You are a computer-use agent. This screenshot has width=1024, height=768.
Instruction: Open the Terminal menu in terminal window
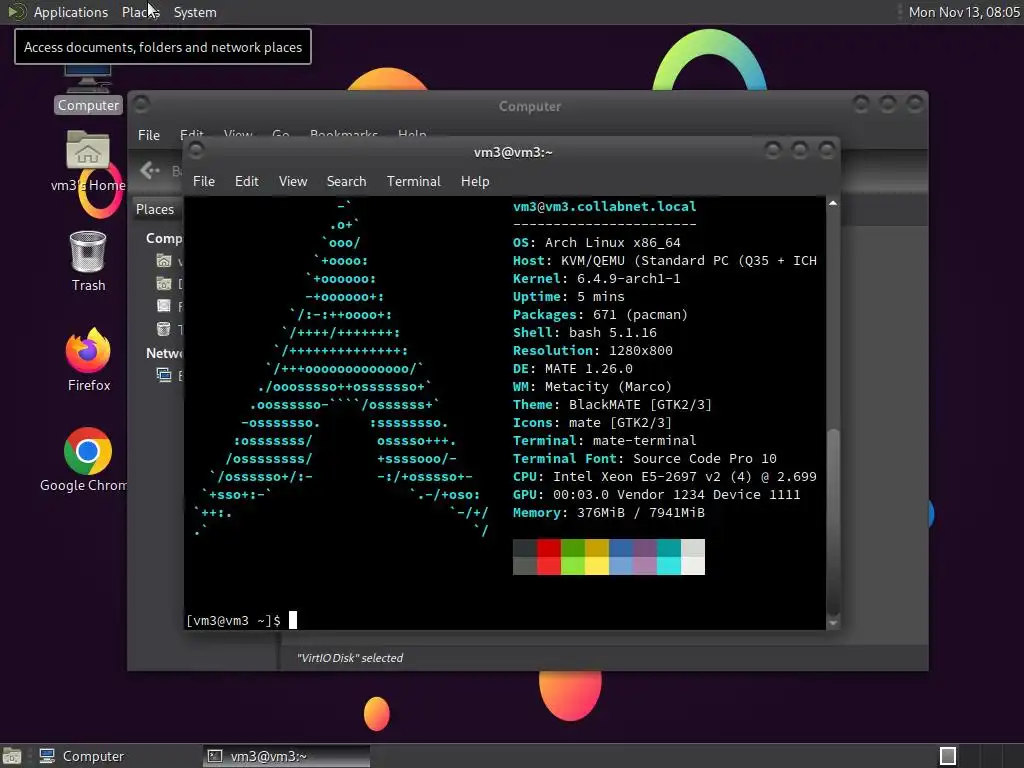coord(413,181)
